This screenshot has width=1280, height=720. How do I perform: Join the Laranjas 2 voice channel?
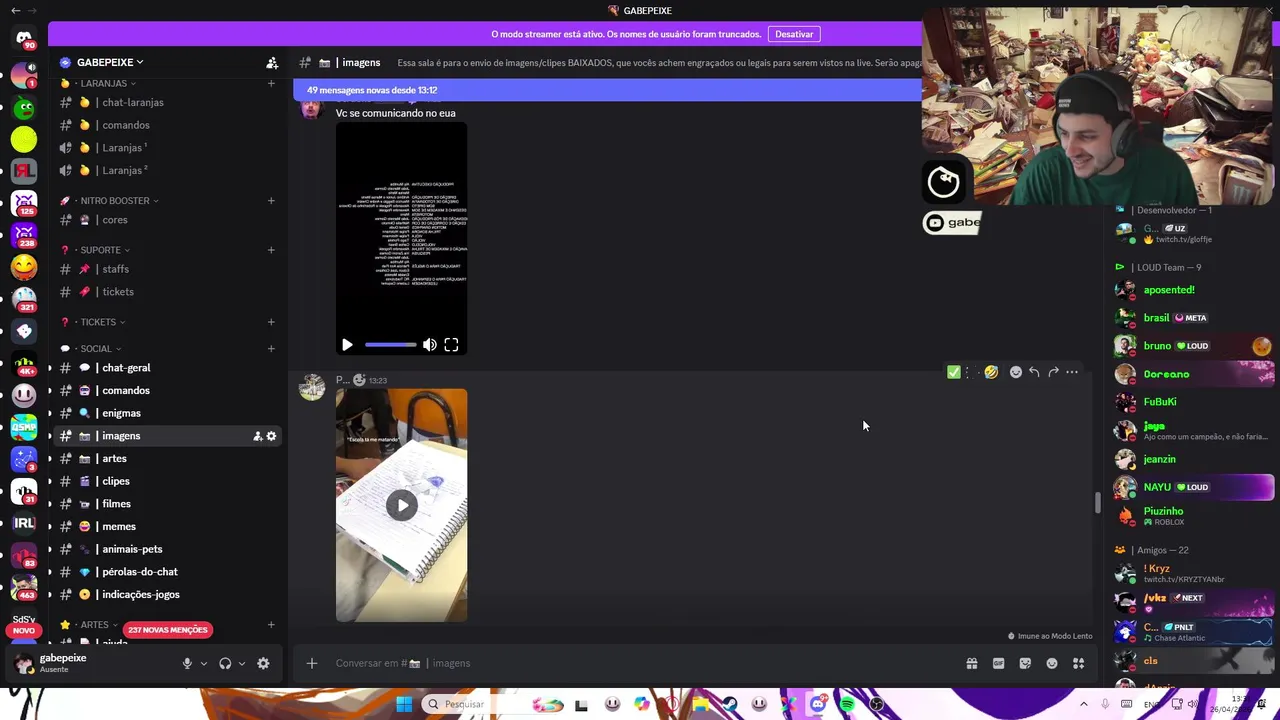(x=168, y=170)
